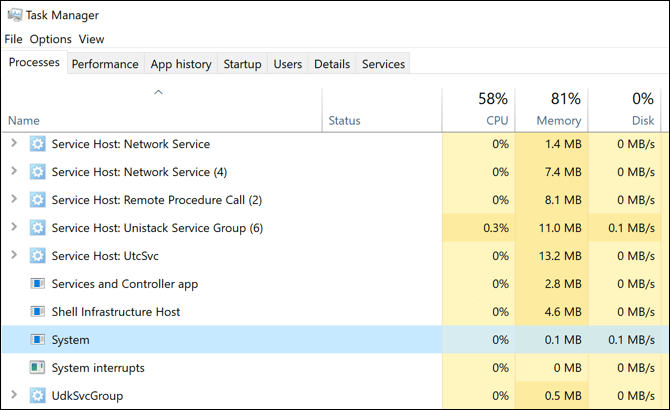Screen dimensions: 670x410
Task: Click the Unistack Service Group gear icon
Action: tap(38, 228)
